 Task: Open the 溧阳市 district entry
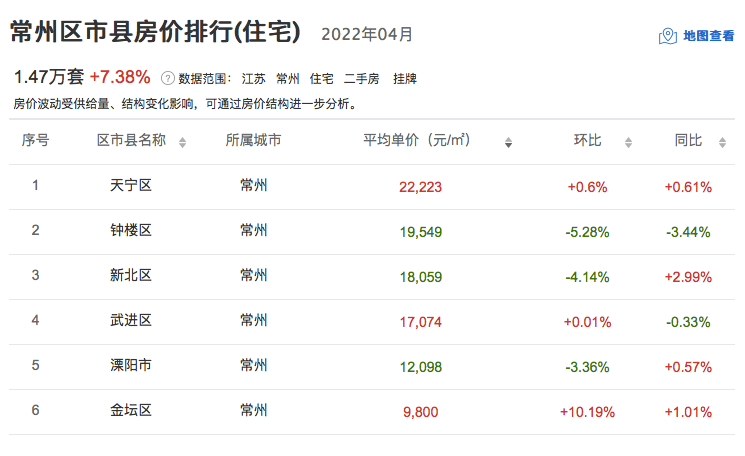131,365
